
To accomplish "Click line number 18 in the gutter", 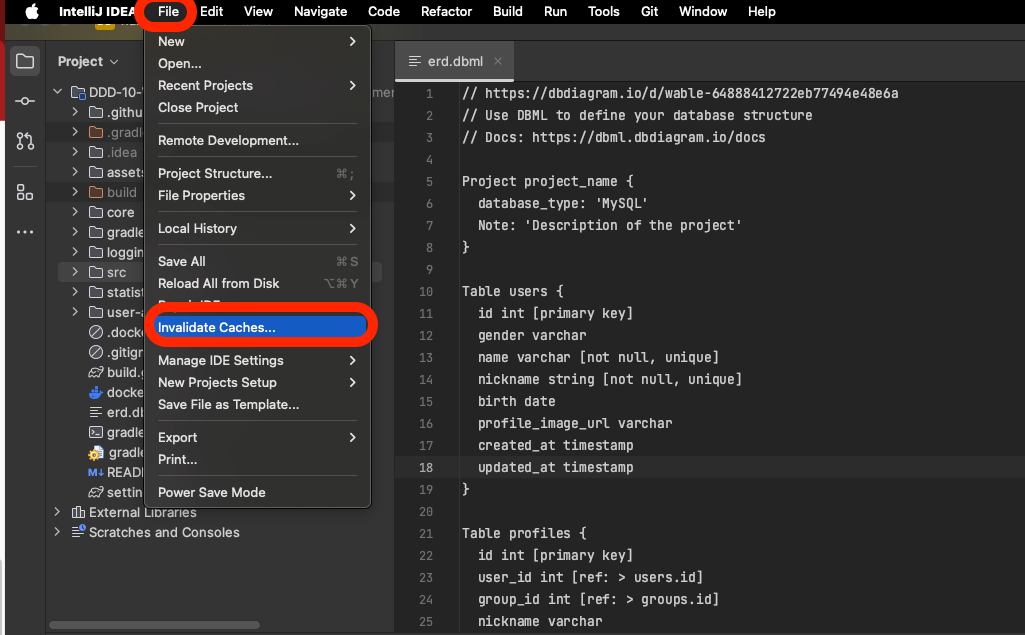I will coord(426,468).
